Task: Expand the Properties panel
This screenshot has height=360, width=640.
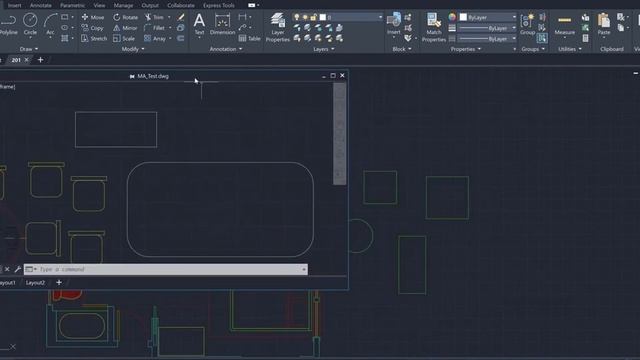Action: 466,49
